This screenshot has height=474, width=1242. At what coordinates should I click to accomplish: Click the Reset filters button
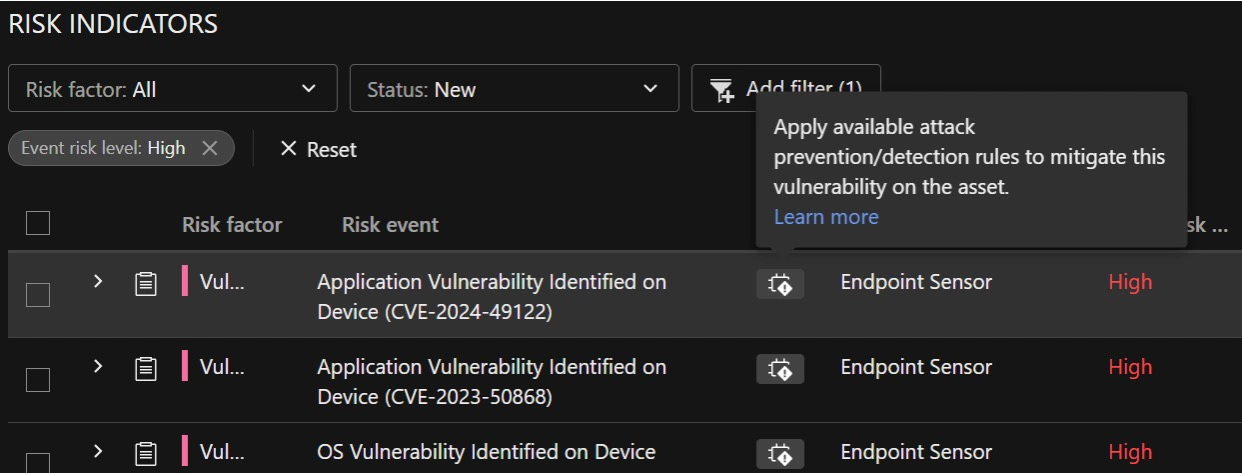coord(318,149)
